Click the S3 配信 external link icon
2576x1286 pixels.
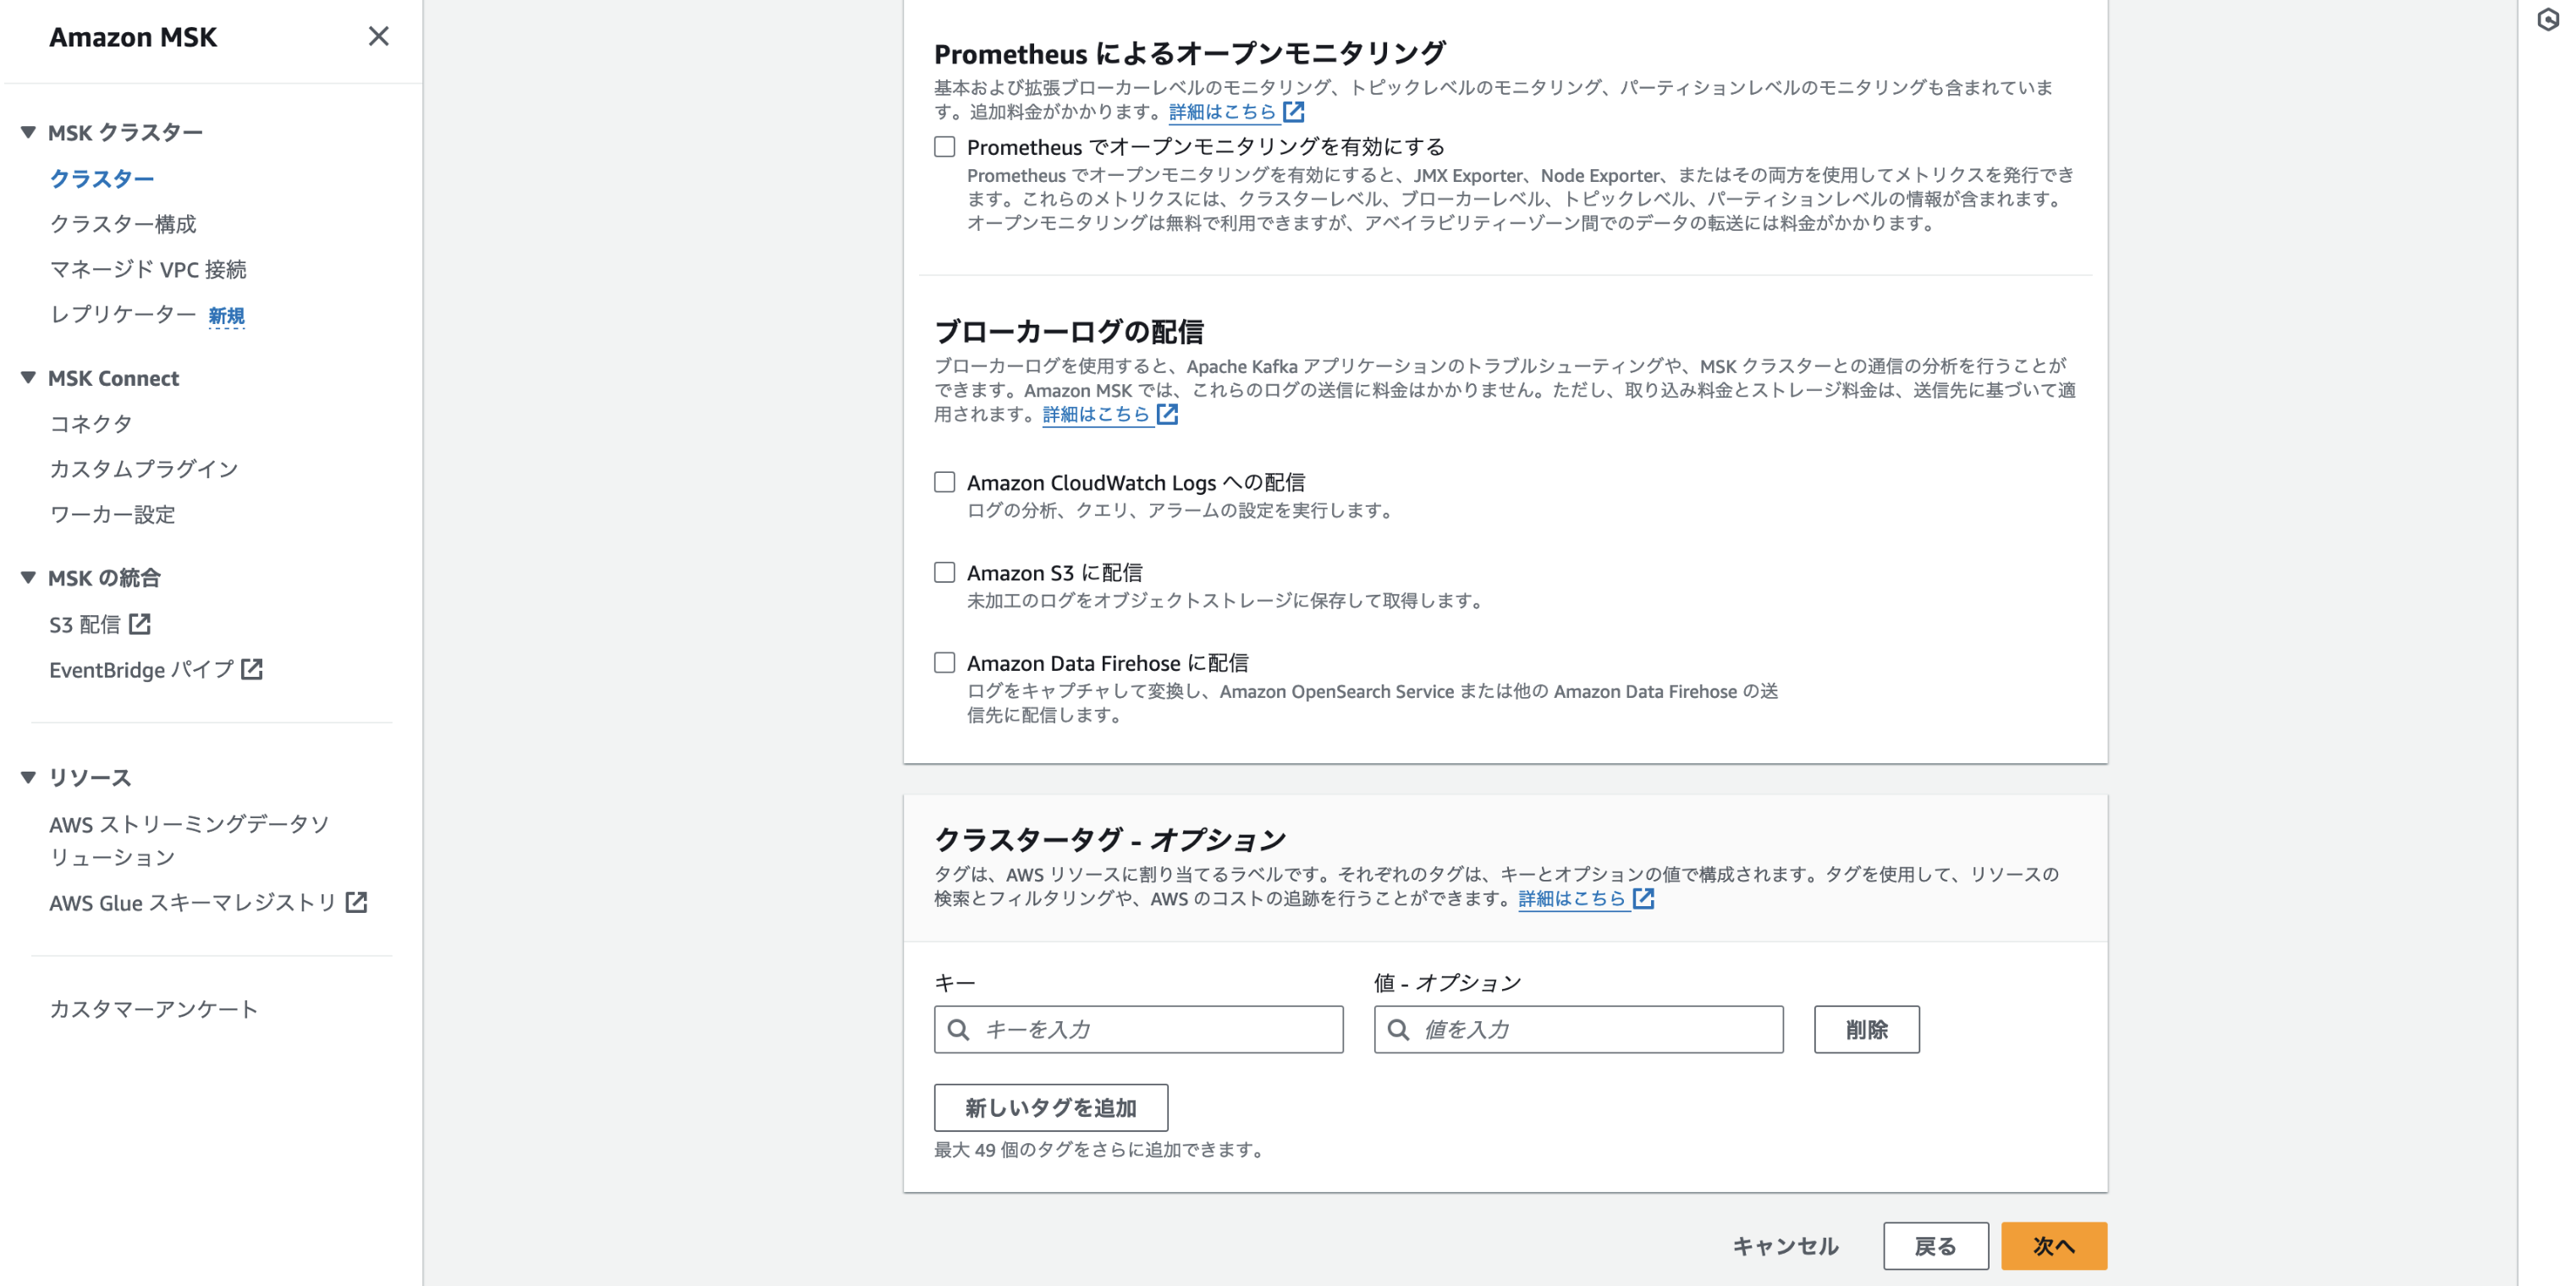[x=140, y=624]
